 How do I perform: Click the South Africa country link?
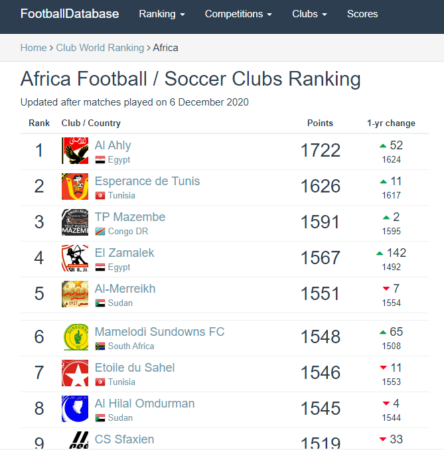[131, 346]
